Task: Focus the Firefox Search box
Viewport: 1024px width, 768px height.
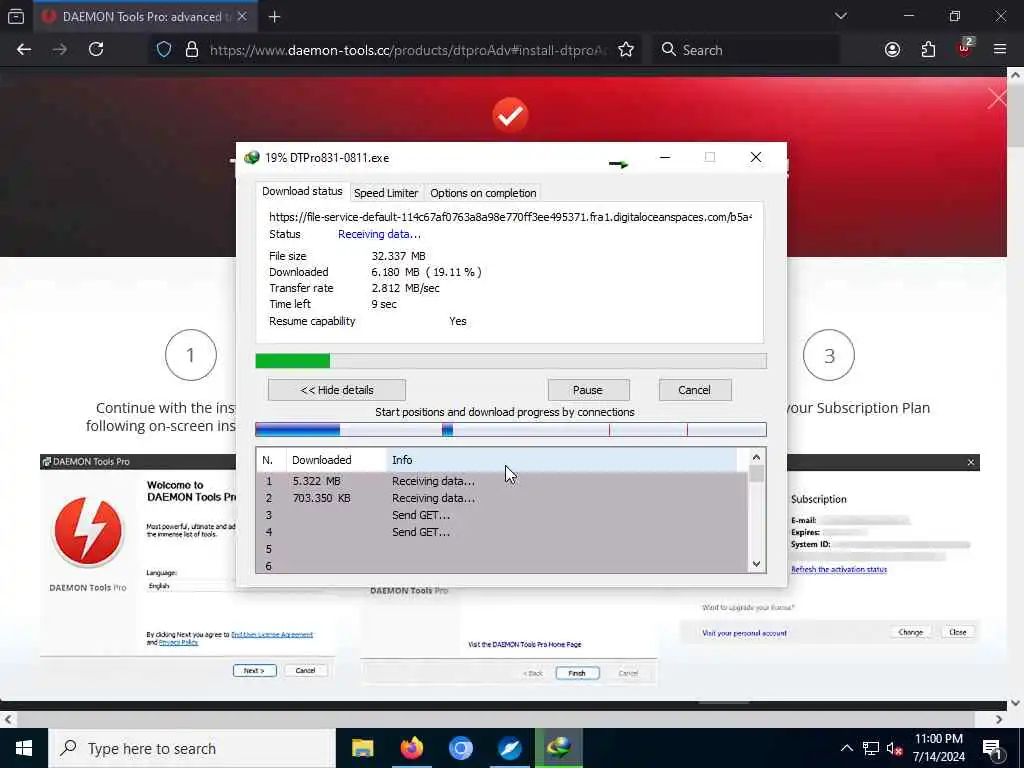Action: [746, 50]
